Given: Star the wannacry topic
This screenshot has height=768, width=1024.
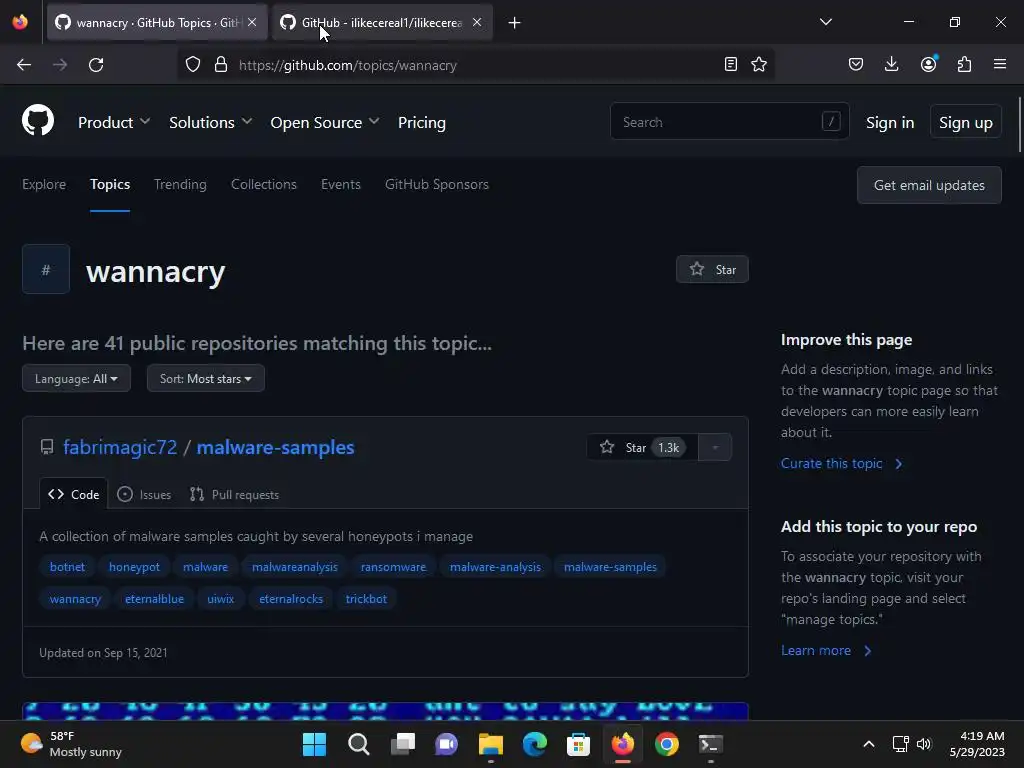Looking at the screenshot, I should point(712,269).
